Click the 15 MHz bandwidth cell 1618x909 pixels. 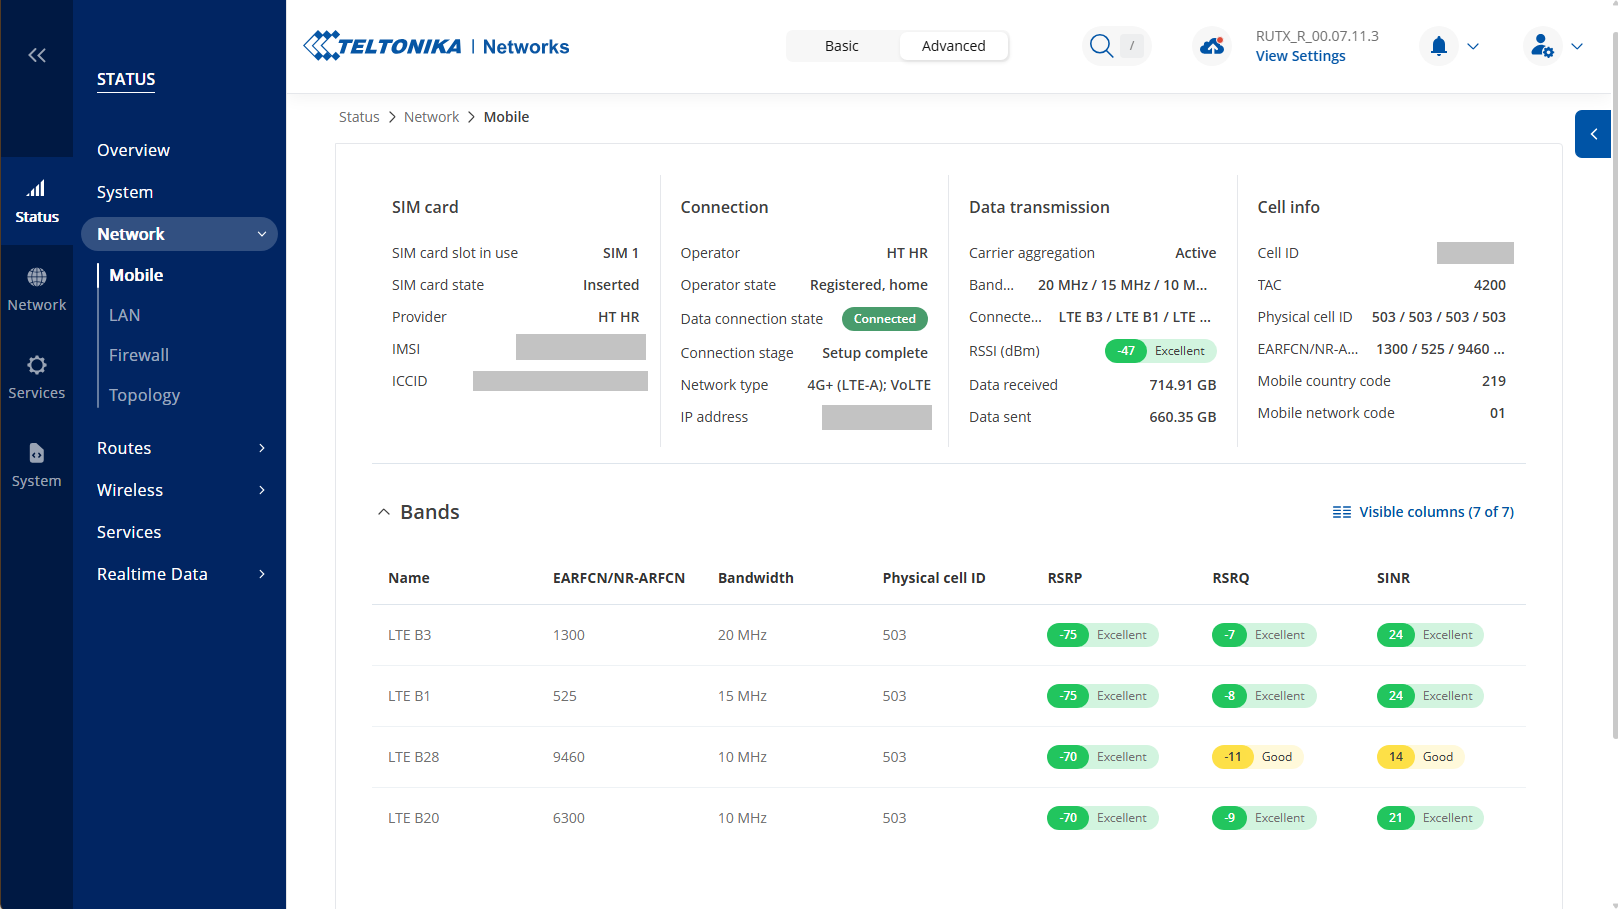point(742,696)
